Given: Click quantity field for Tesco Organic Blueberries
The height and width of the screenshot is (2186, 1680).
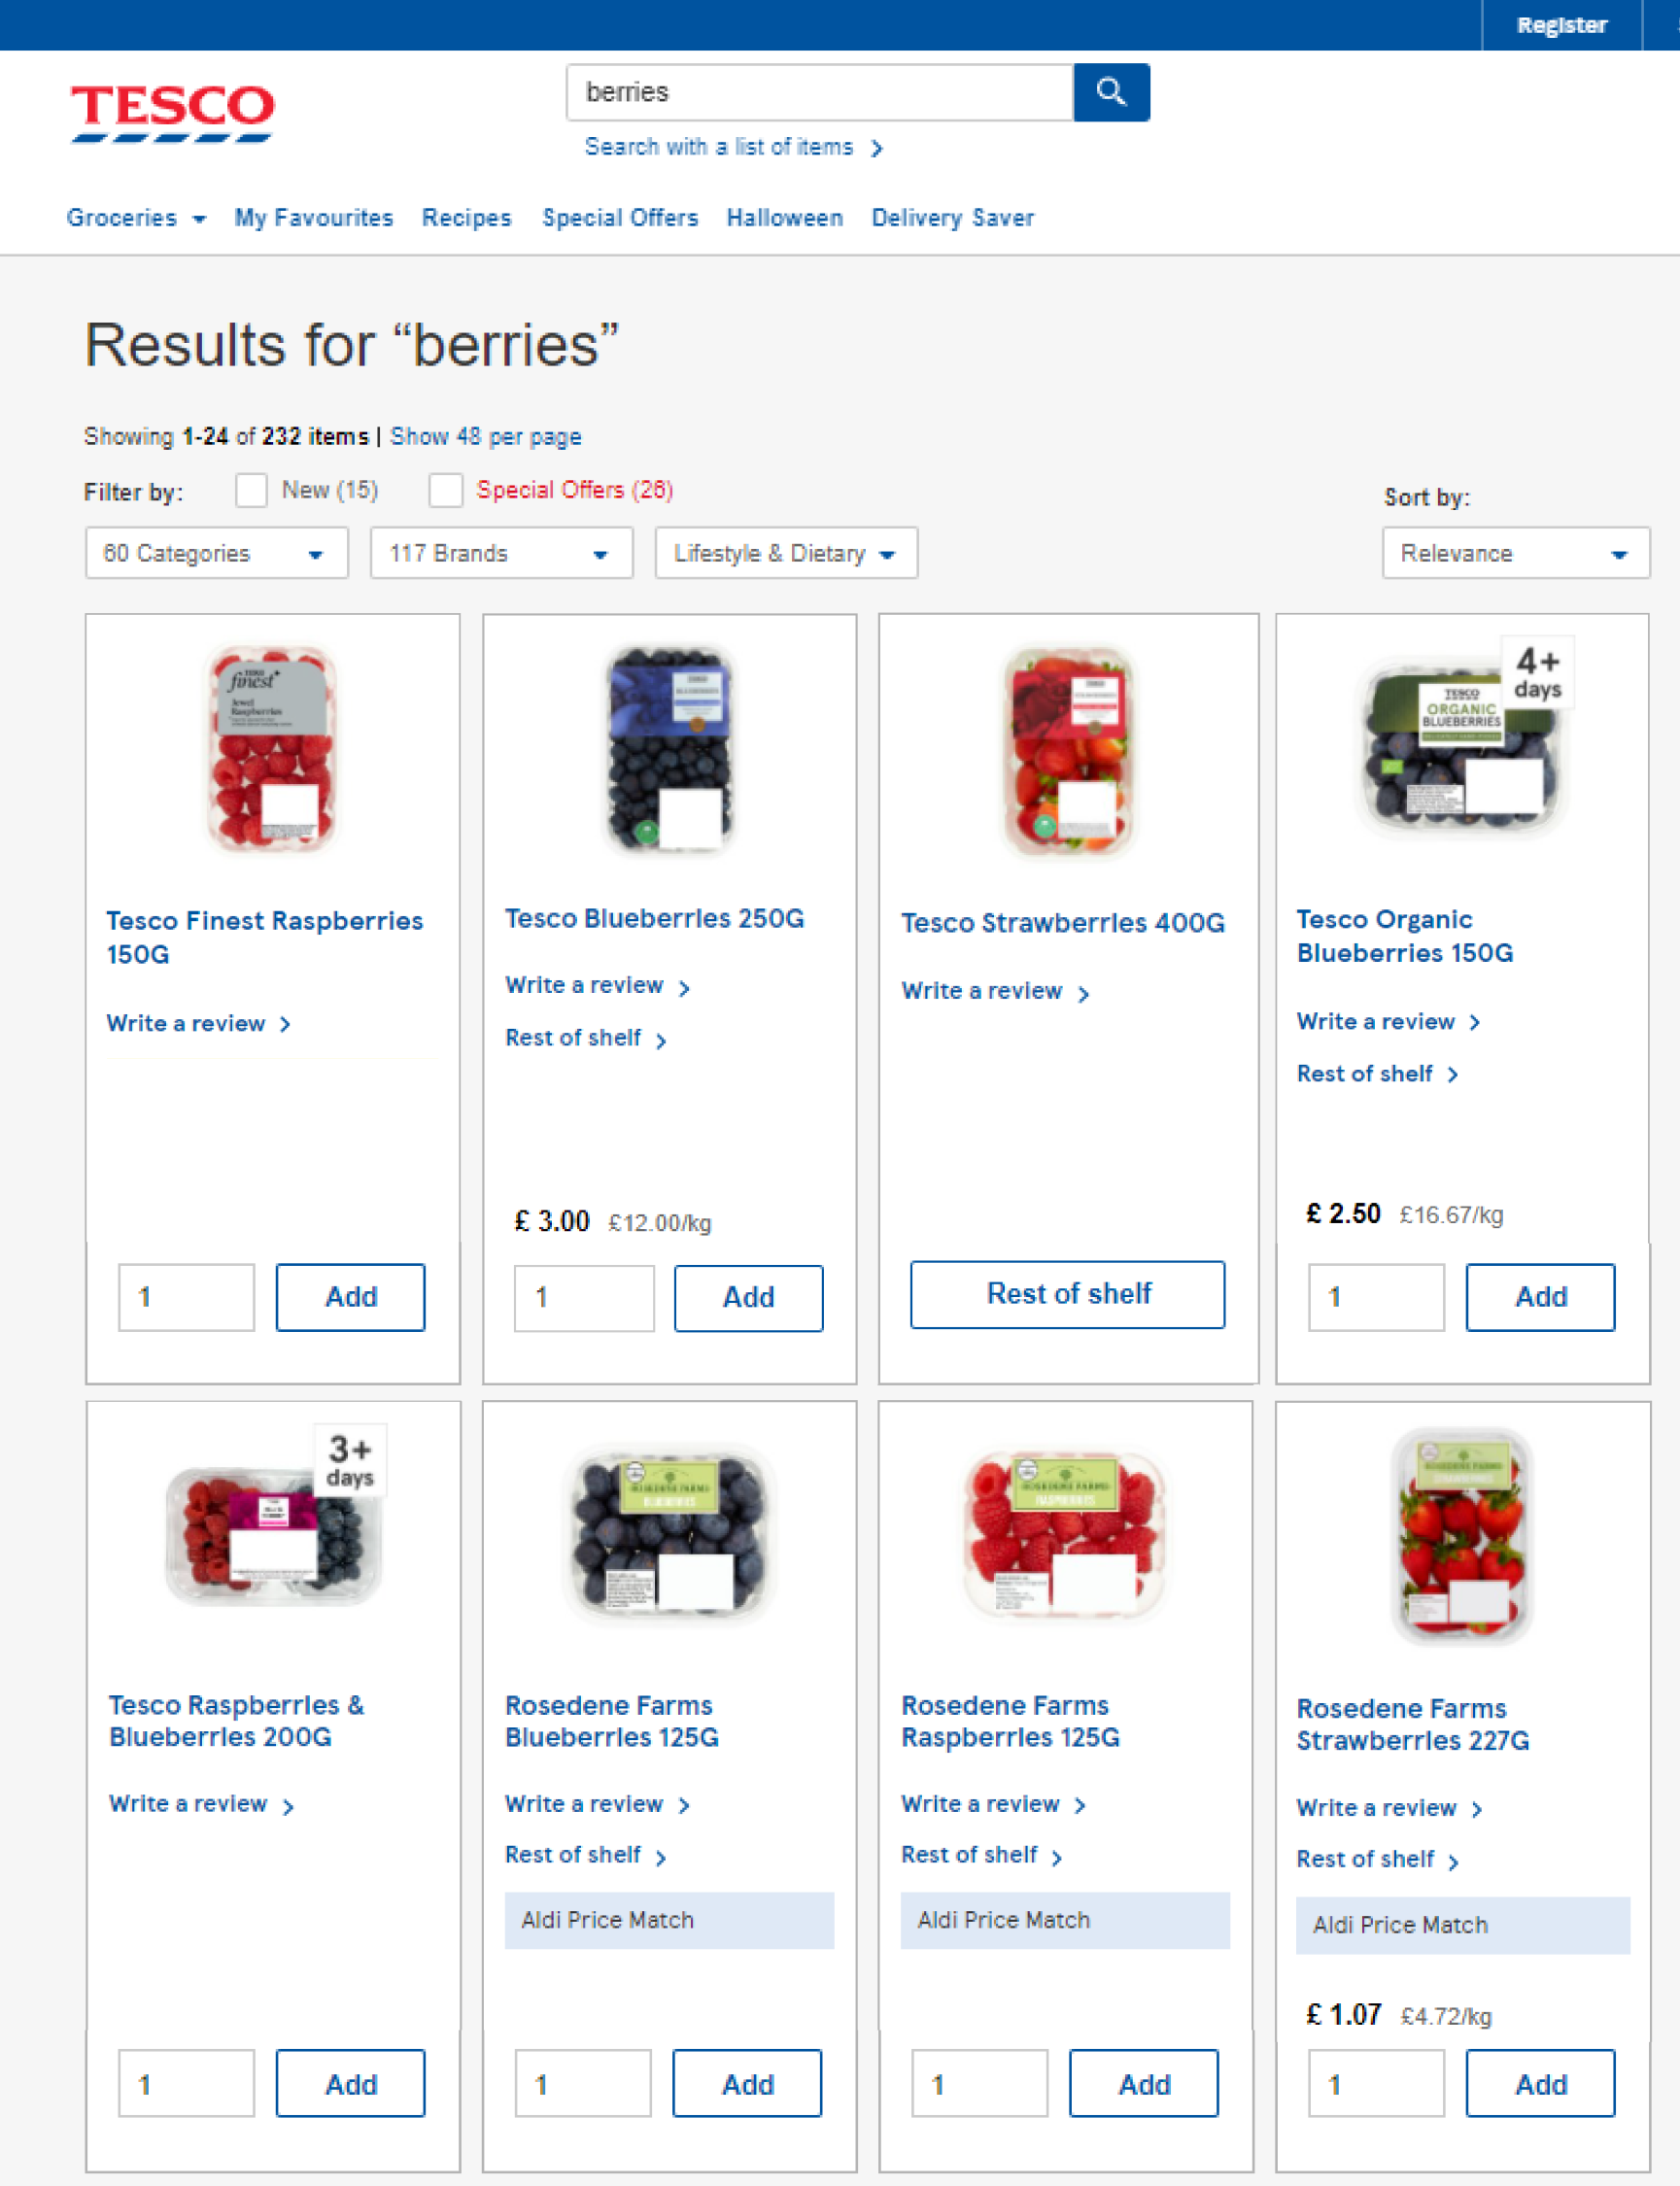Looking at the screenshot, I should coord(1376,1297).
